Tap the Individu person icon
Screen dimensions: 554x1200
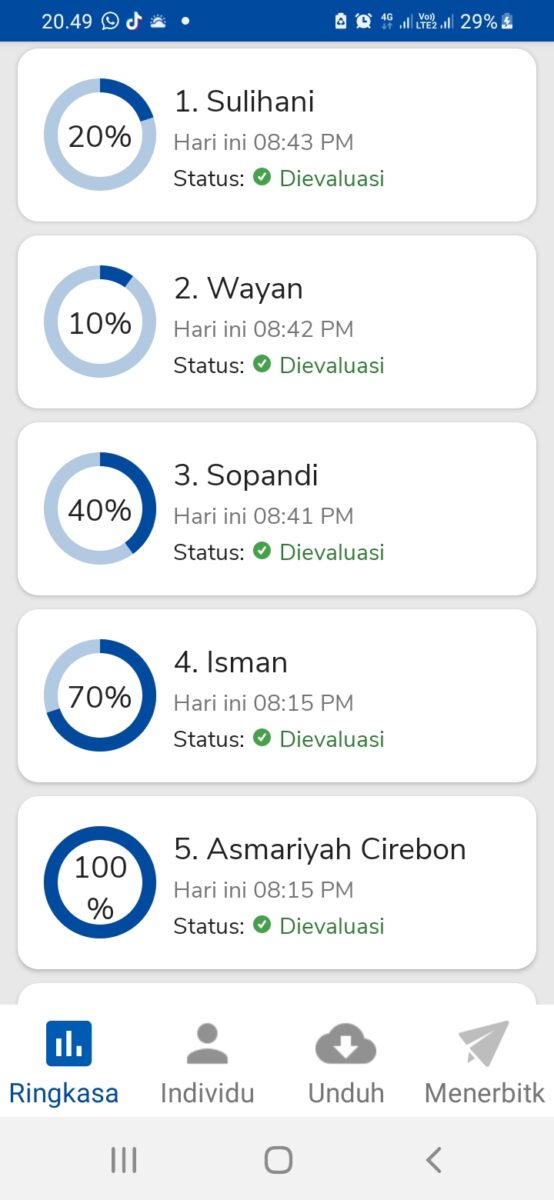click(207, 1044)
